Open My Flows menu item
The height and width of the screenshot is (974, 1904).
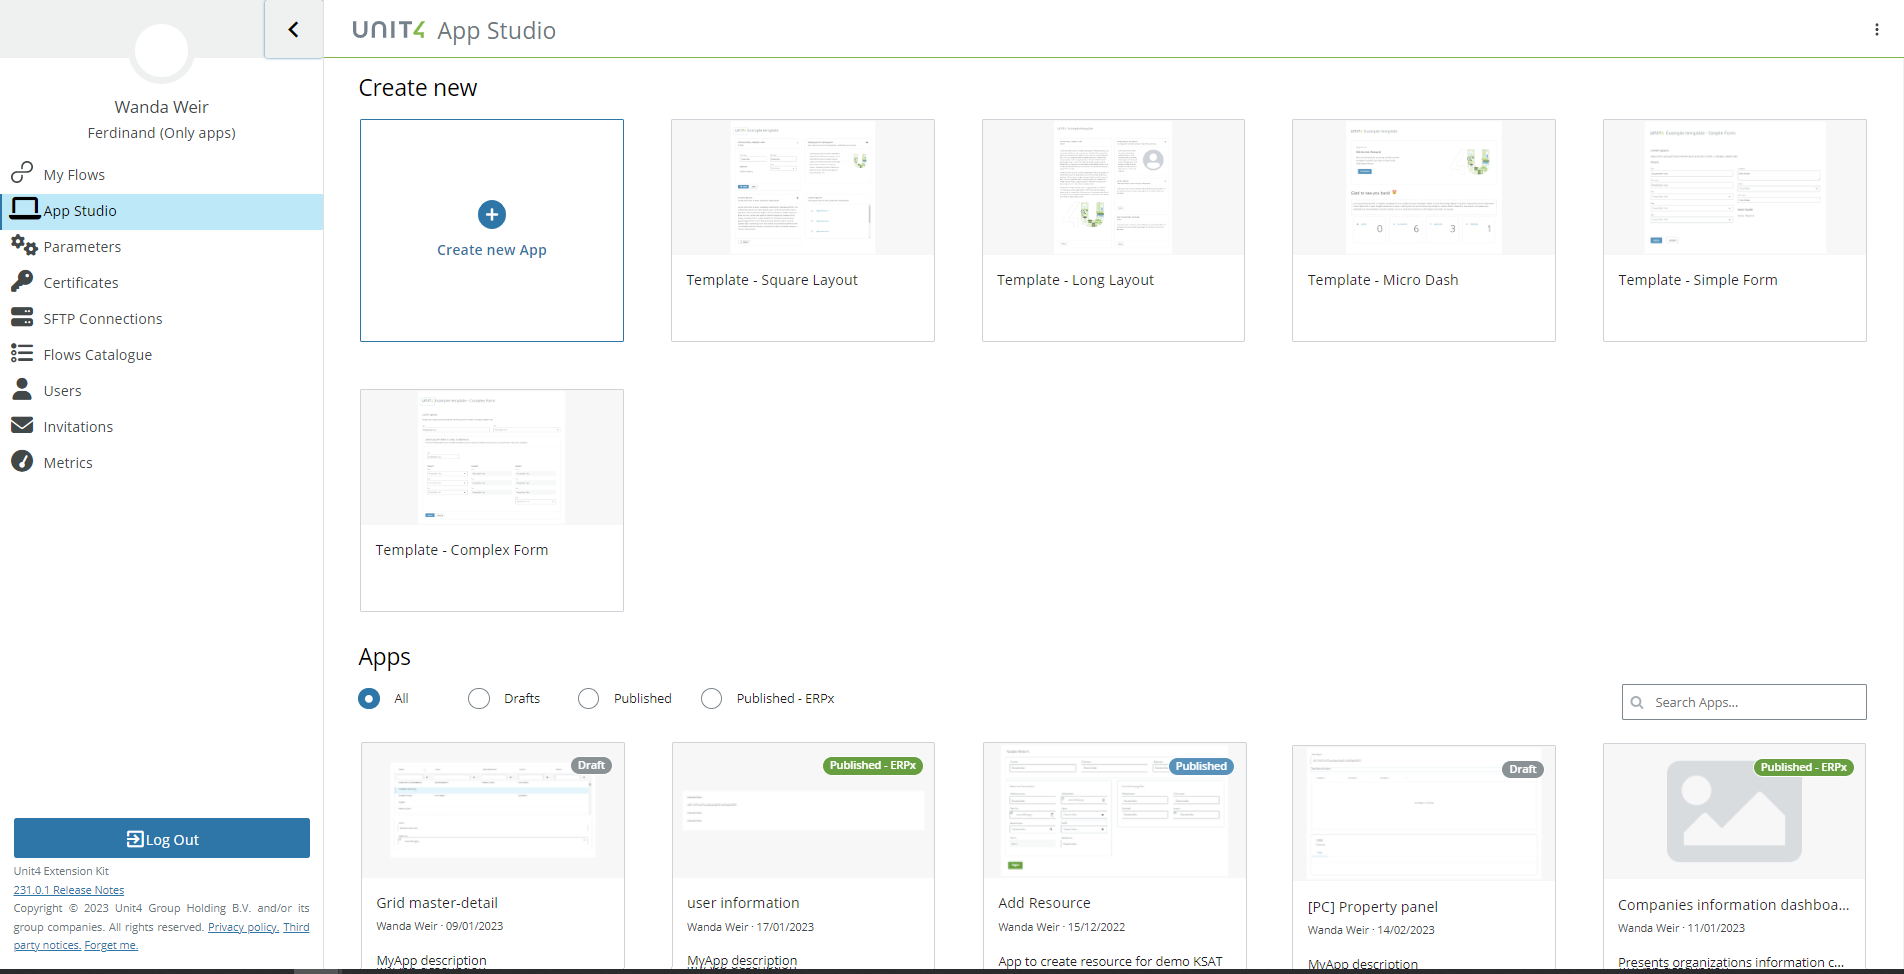(x=161, y=174)
